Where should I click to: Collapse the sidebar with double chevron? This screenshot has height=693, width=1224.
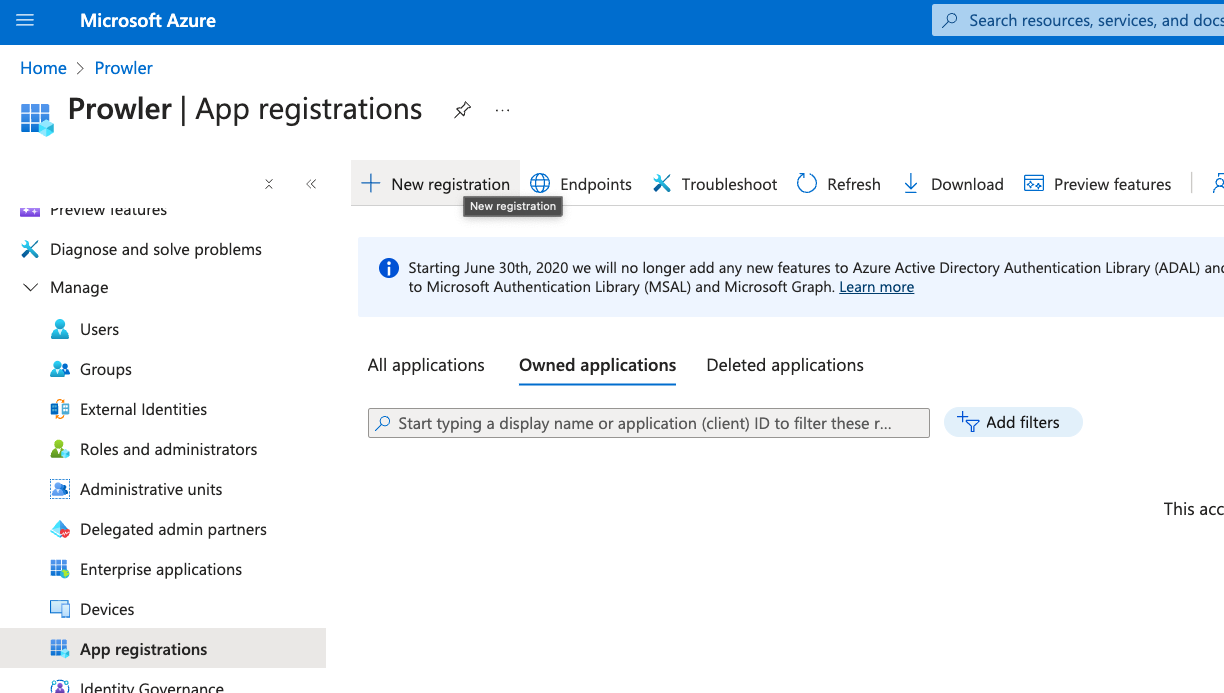311,184
